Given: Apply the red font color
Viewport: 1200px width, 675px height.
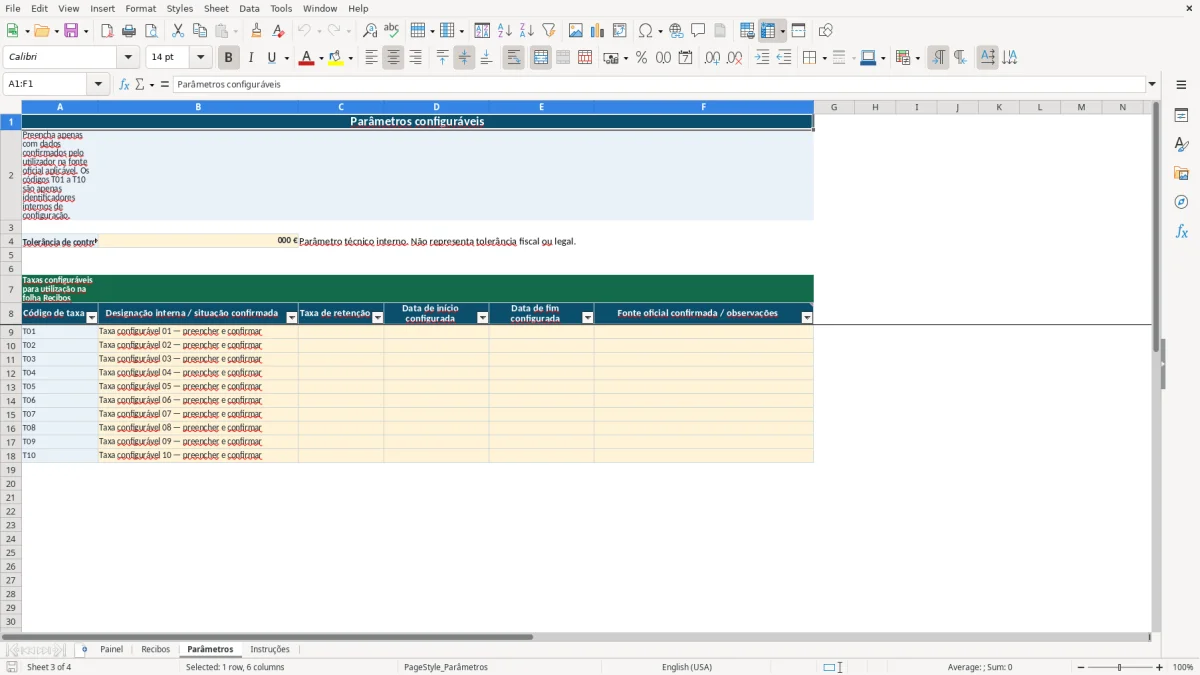Looking at the screenshot, I should click(x=306, y=58).
